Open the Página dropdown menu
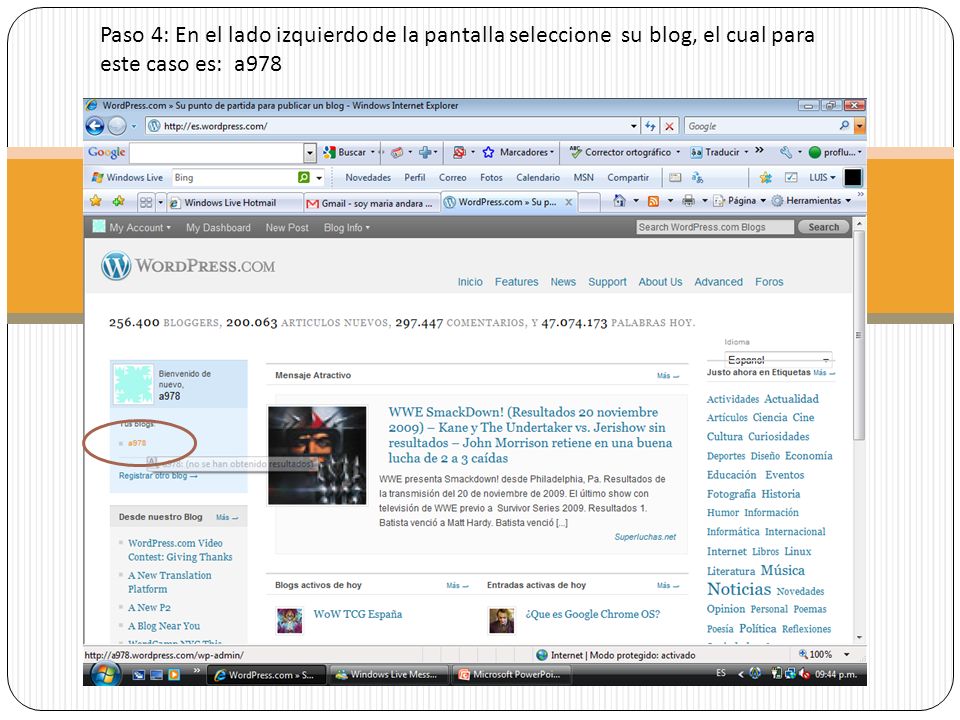This screenshot has height=720, width=960. tap(740, 201)
